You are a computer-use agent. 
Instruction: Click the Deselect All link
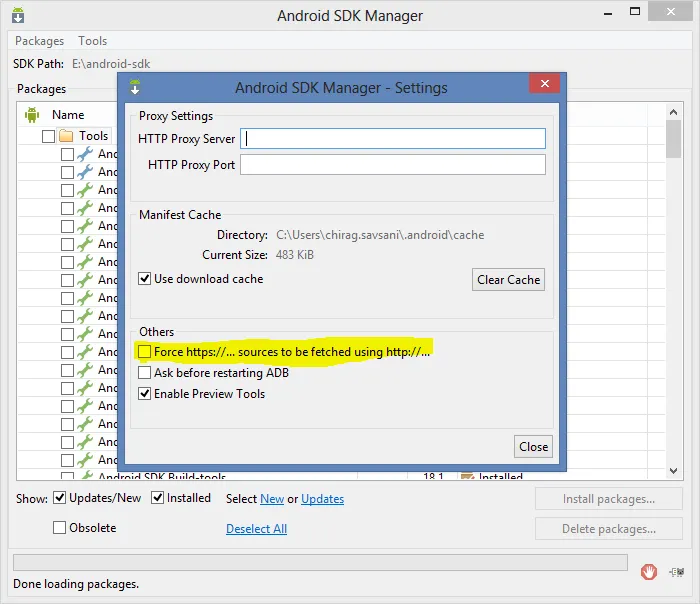256,529
